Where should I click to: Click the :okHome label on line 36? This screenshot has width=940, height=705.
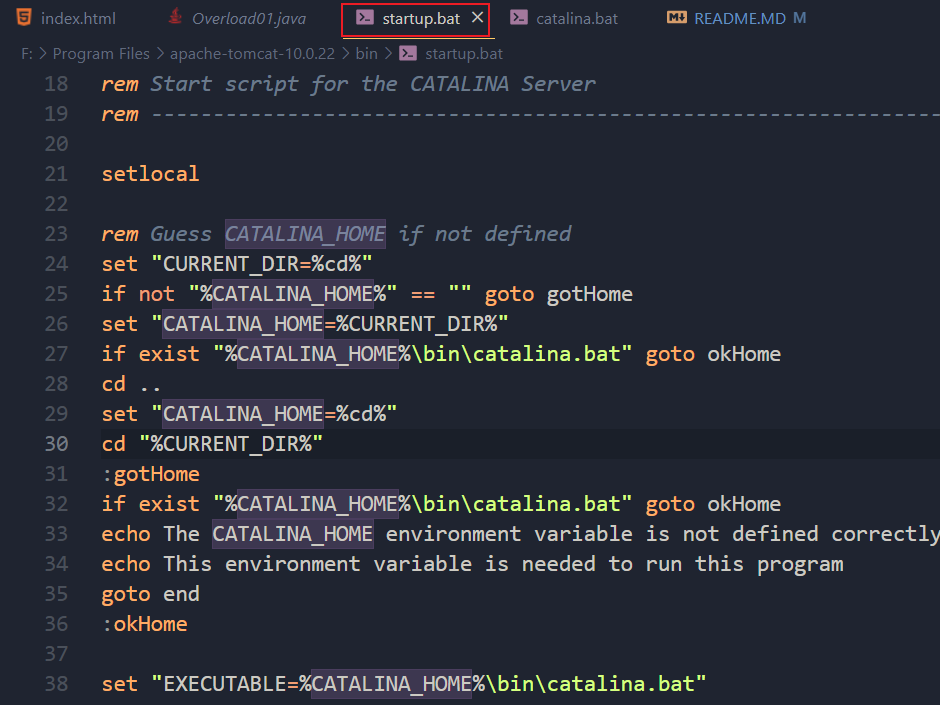(x=144, y=624)
